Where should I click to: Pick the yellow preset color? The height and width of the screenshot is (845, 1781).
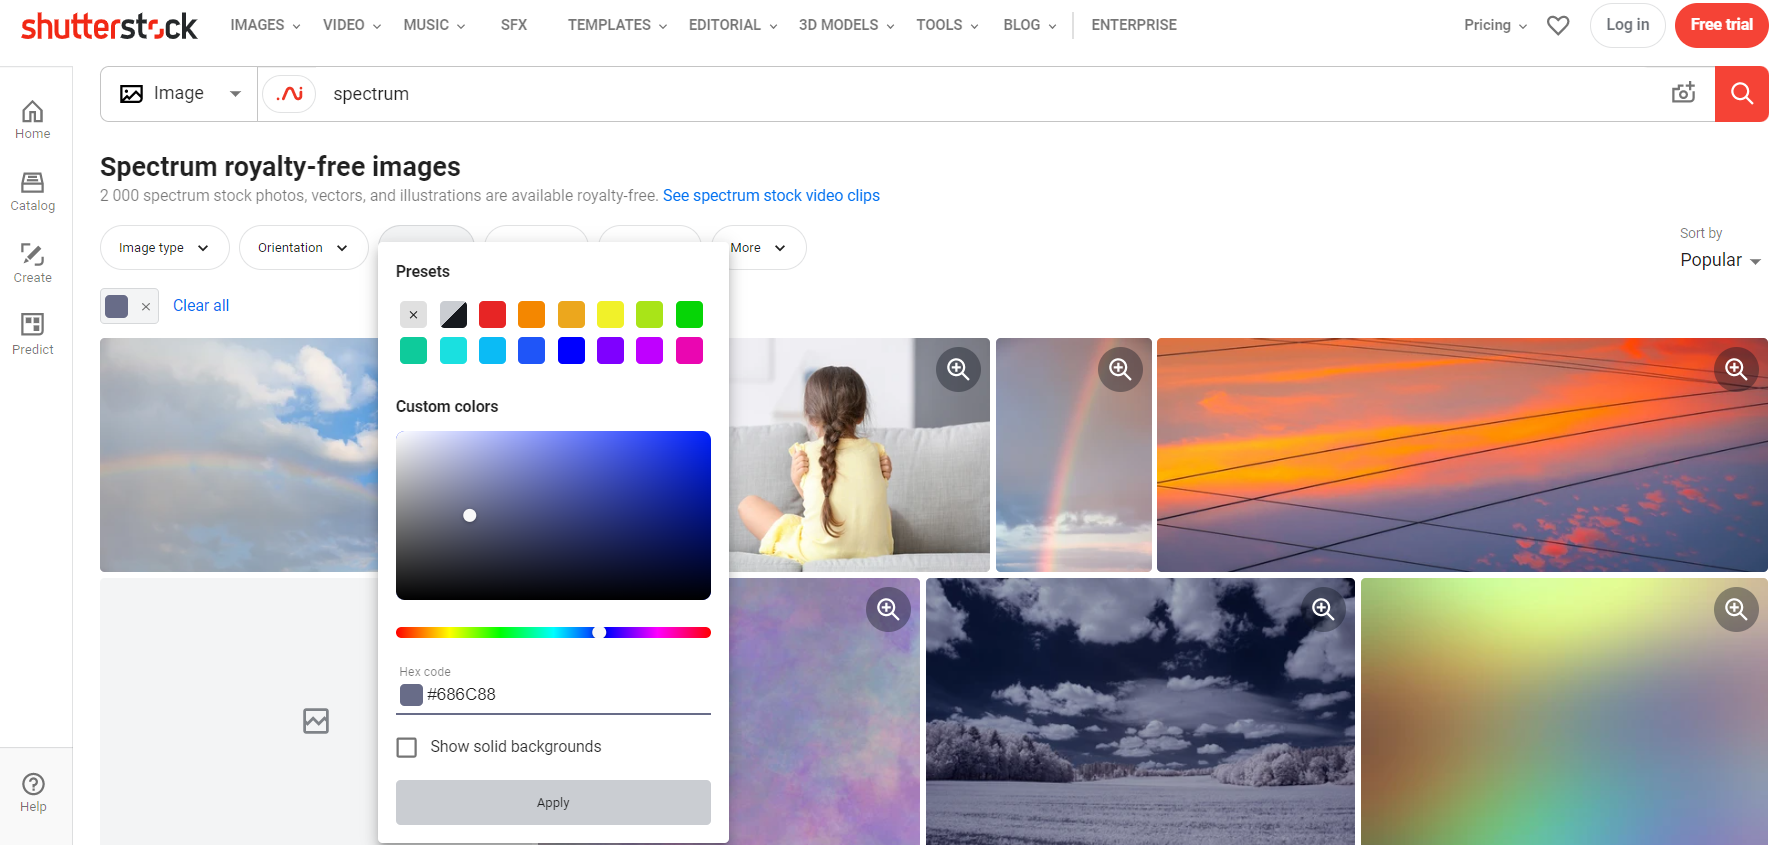coord(611,315)
